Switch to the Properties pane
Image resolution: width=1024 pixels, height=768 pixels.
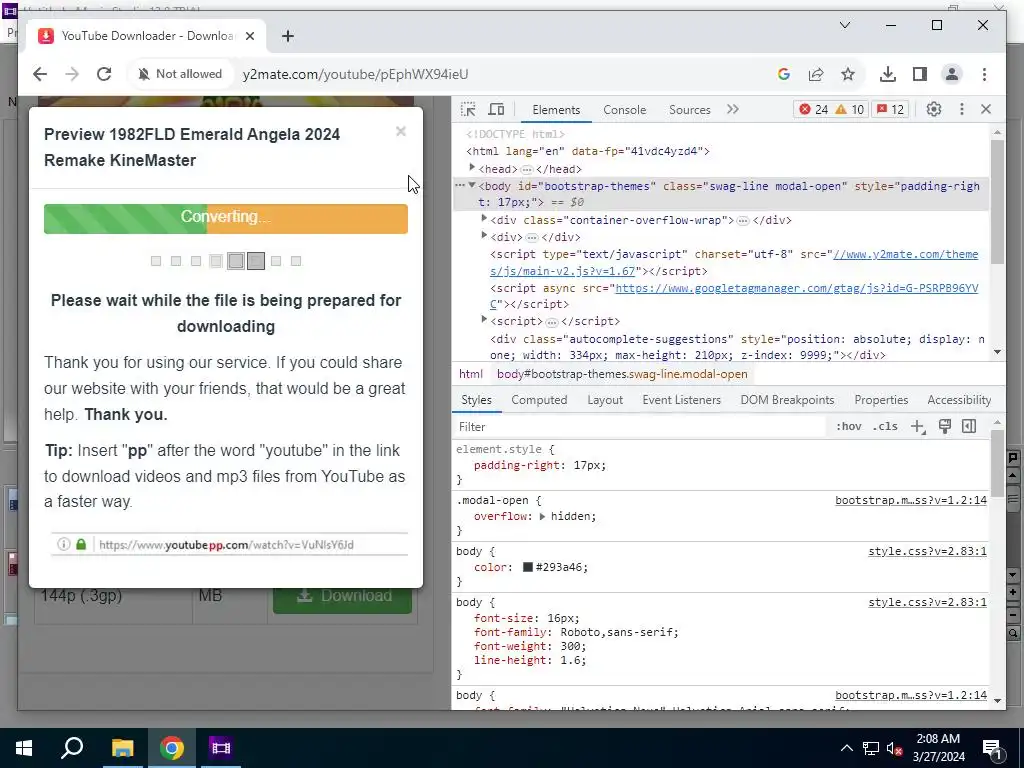[881, 400]
